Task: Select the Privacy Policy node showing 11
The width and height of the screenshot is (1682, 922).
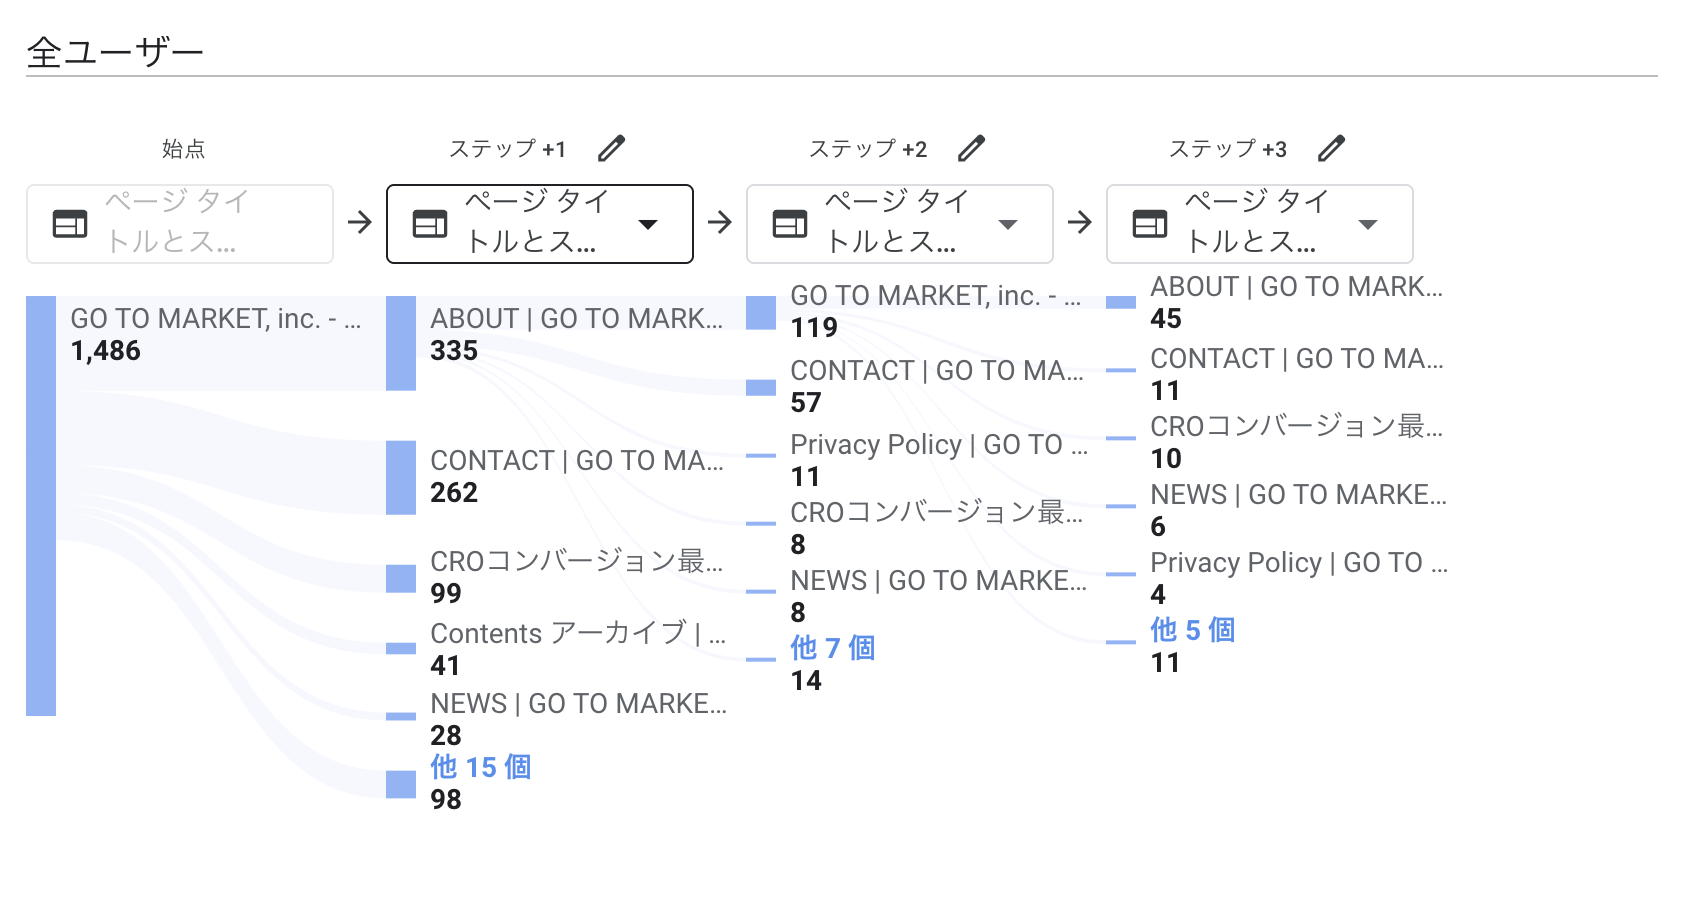Action: (x=761, y=456)
